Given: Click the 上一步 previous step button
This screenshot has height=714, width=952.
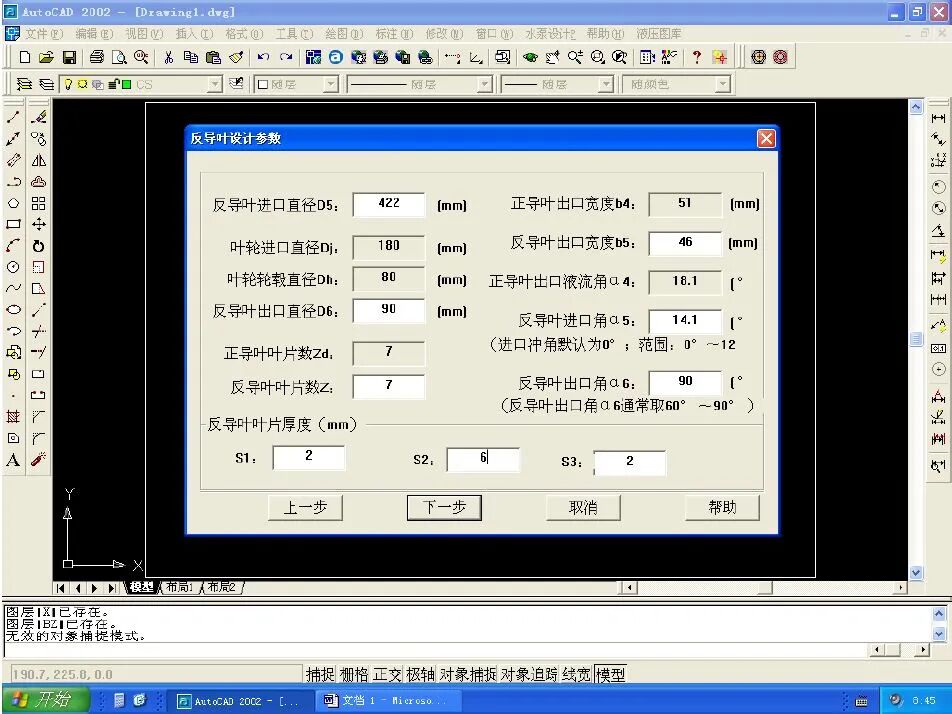Looking at the screenshot, I should pos(305,508).
